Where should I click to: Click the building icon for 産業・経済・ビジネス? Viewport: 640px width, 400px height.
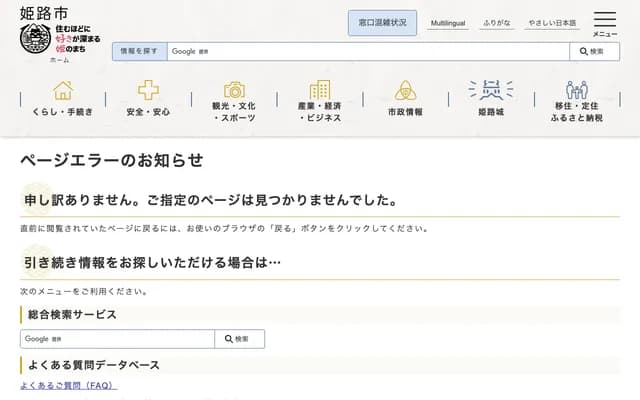(319, 90)
